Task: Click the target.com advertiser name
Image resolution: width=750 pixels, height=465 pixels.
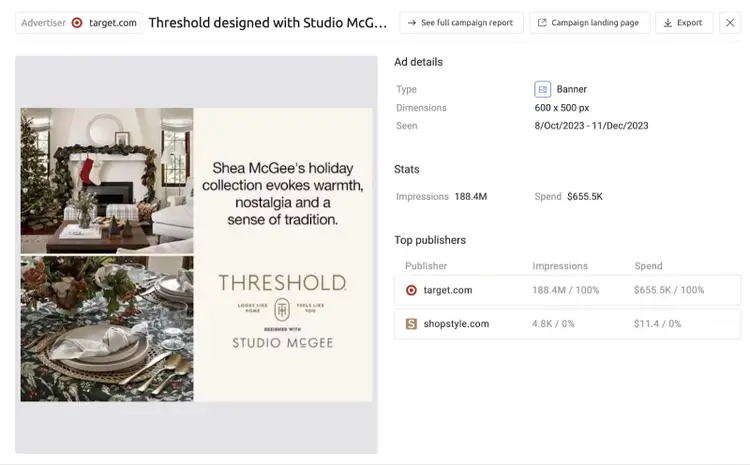Action: tap(112, 22)
